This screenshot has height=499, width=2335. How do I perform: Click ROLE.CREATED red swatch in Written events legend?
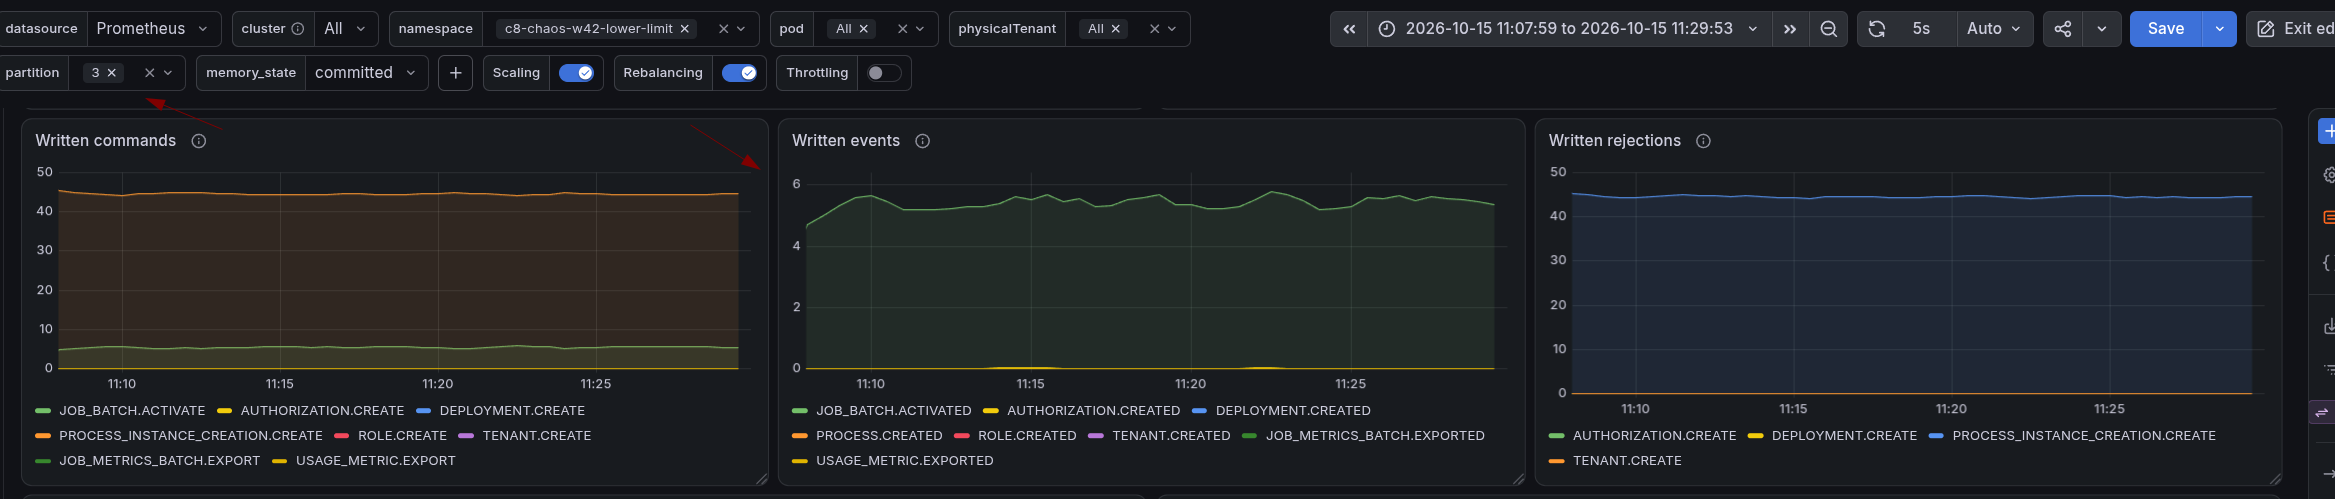962,436
